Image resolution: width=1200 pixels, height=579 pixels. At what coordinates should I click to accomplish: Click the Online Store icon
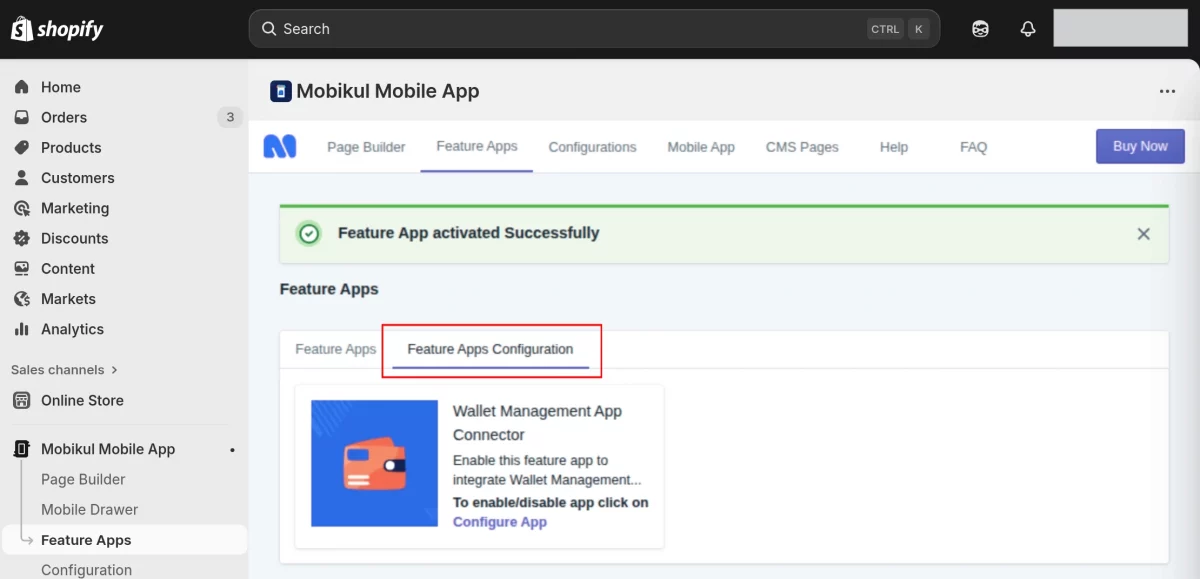[21, 400]
